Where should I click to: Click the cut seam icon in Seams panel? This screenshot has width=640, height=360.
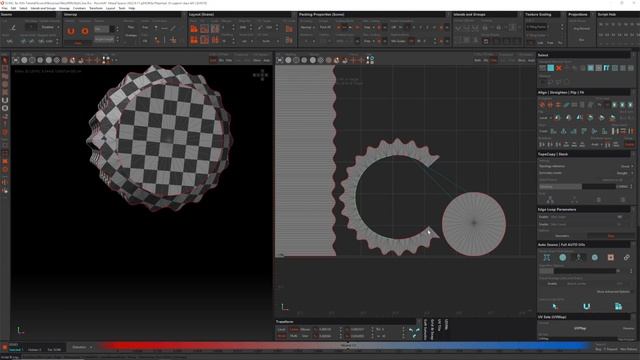[x=13, y=28]
